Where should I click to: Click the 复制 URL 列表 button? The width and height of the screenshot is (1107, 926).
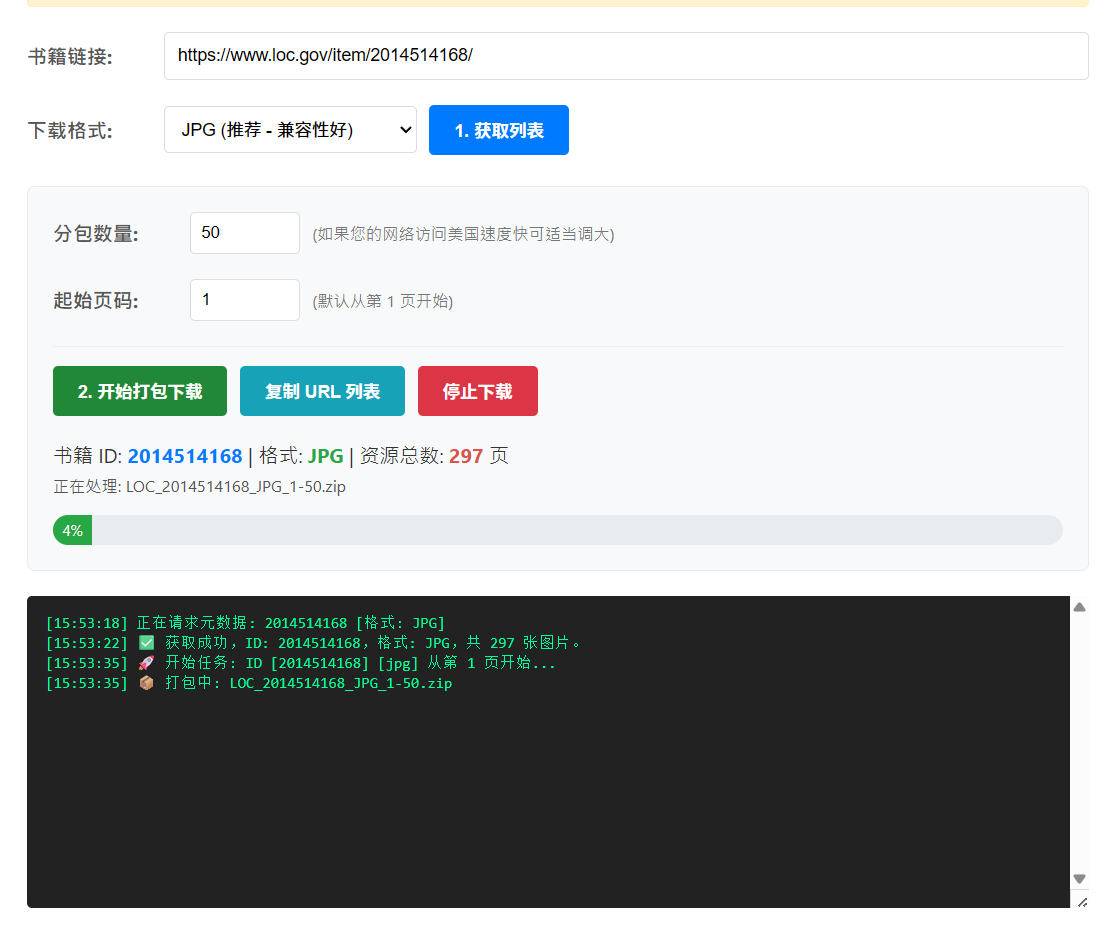322,391
